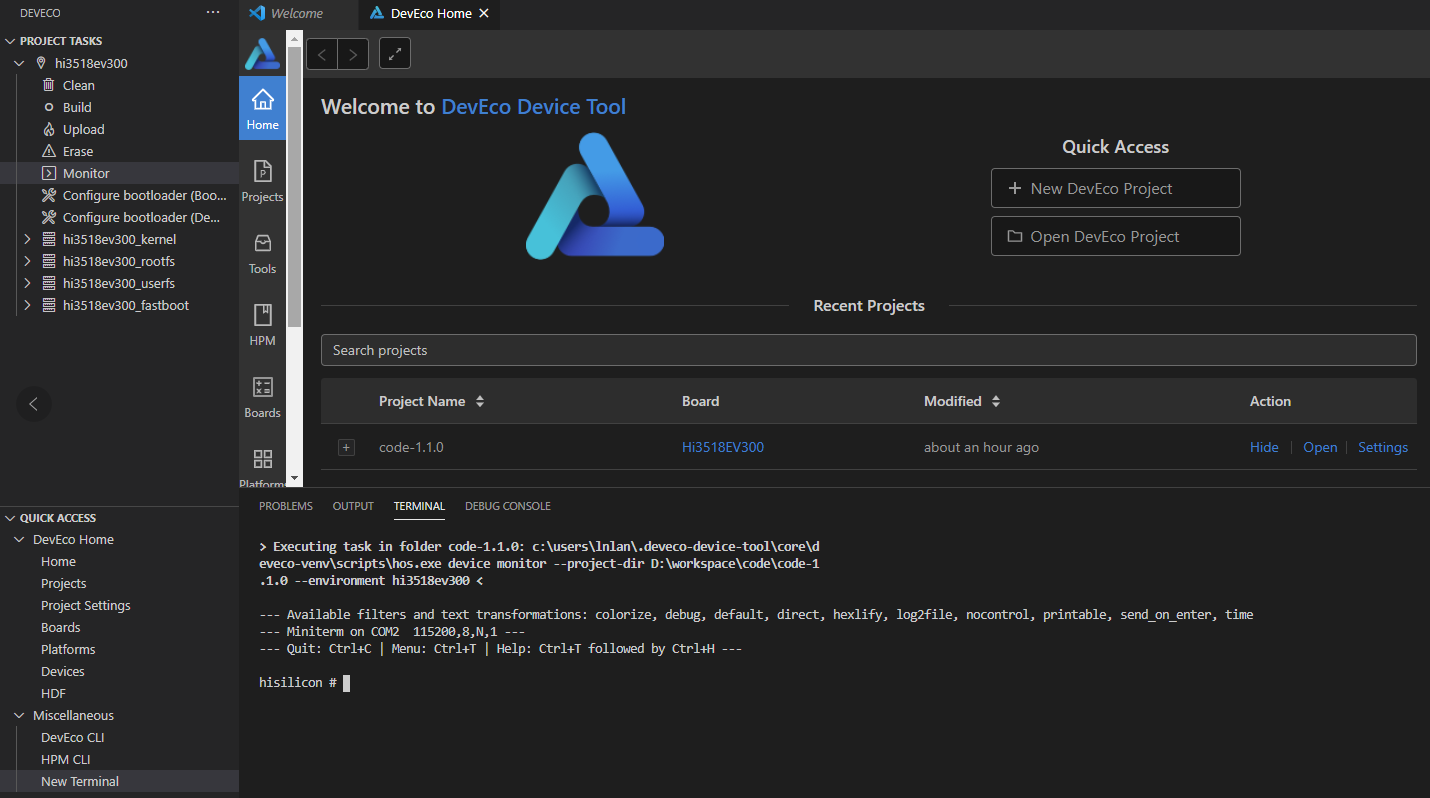Open Devices under Quick Access
This screenshot has width=1430, height=798.
62,671
